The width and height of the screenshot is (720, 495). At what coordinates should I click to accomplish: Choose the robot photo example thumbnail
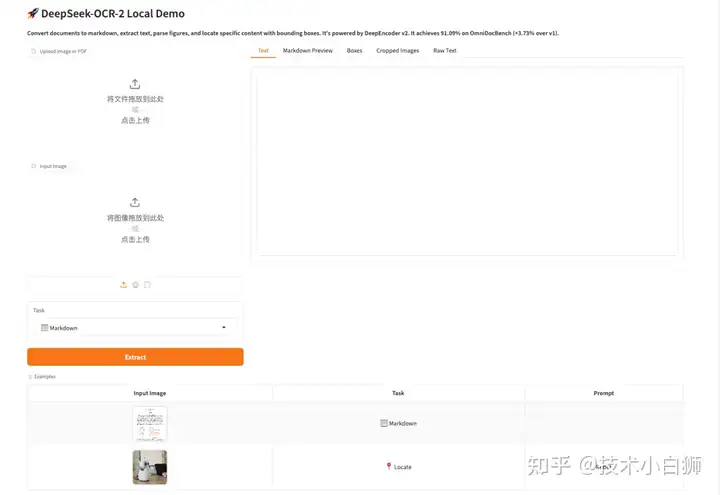tap(150, 467)
